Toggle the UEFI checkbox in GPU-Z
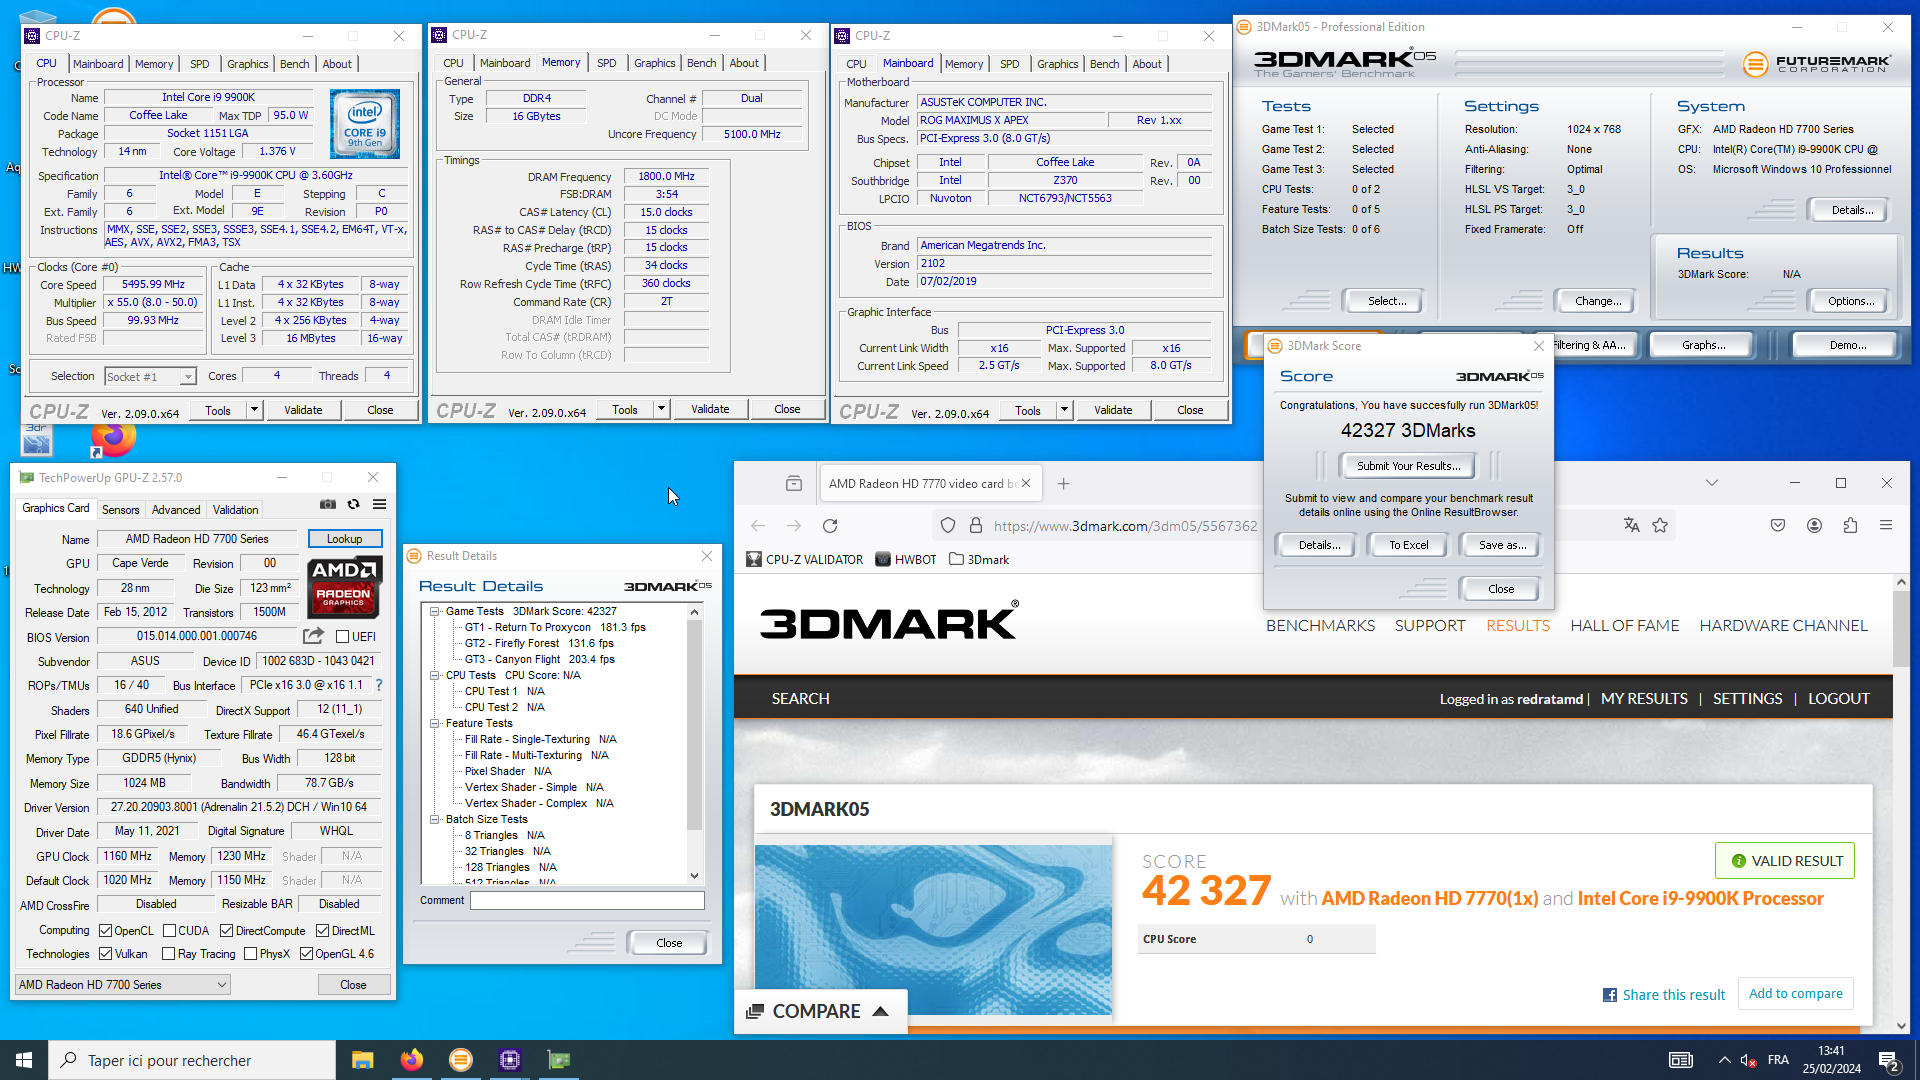The height and width of the screenshot is (1080, 1920). tap(342, 637)
